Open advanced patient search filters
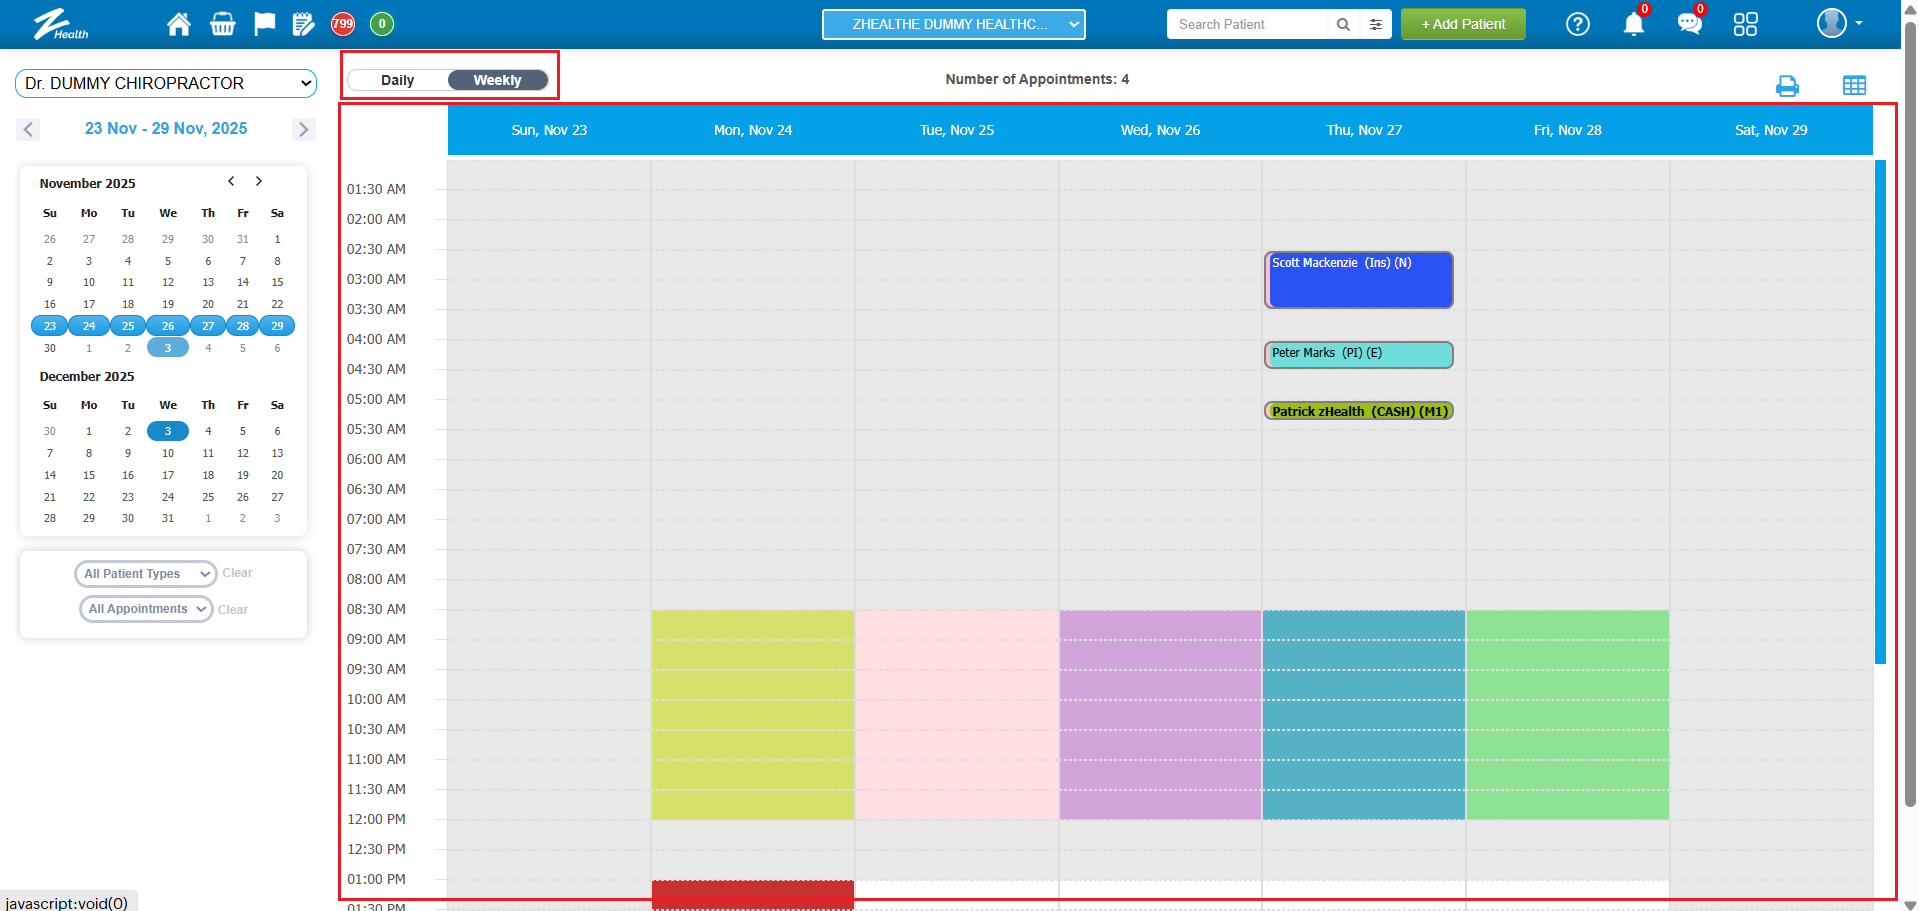Viewport: 1919px width, 911px height. (x=1376, y=24)
